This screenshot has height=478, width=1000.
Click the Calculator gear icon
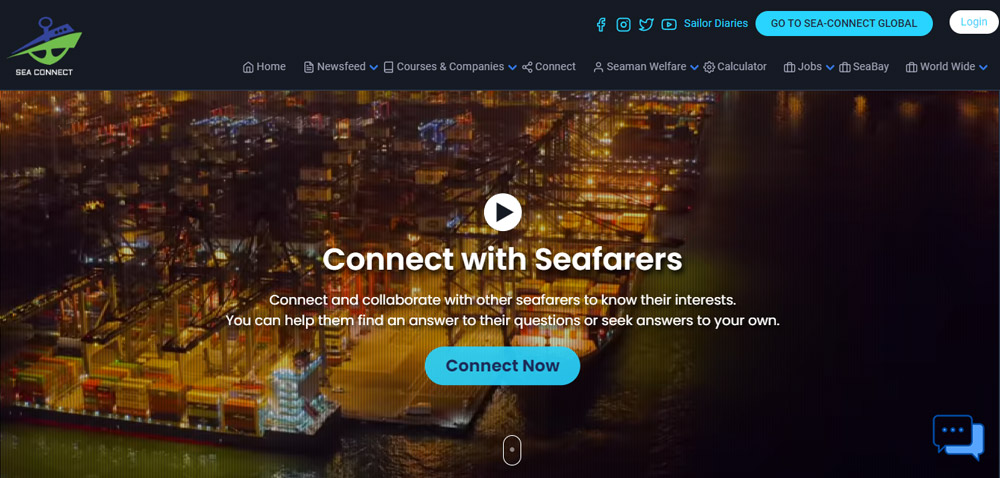[x=709, y=67]
